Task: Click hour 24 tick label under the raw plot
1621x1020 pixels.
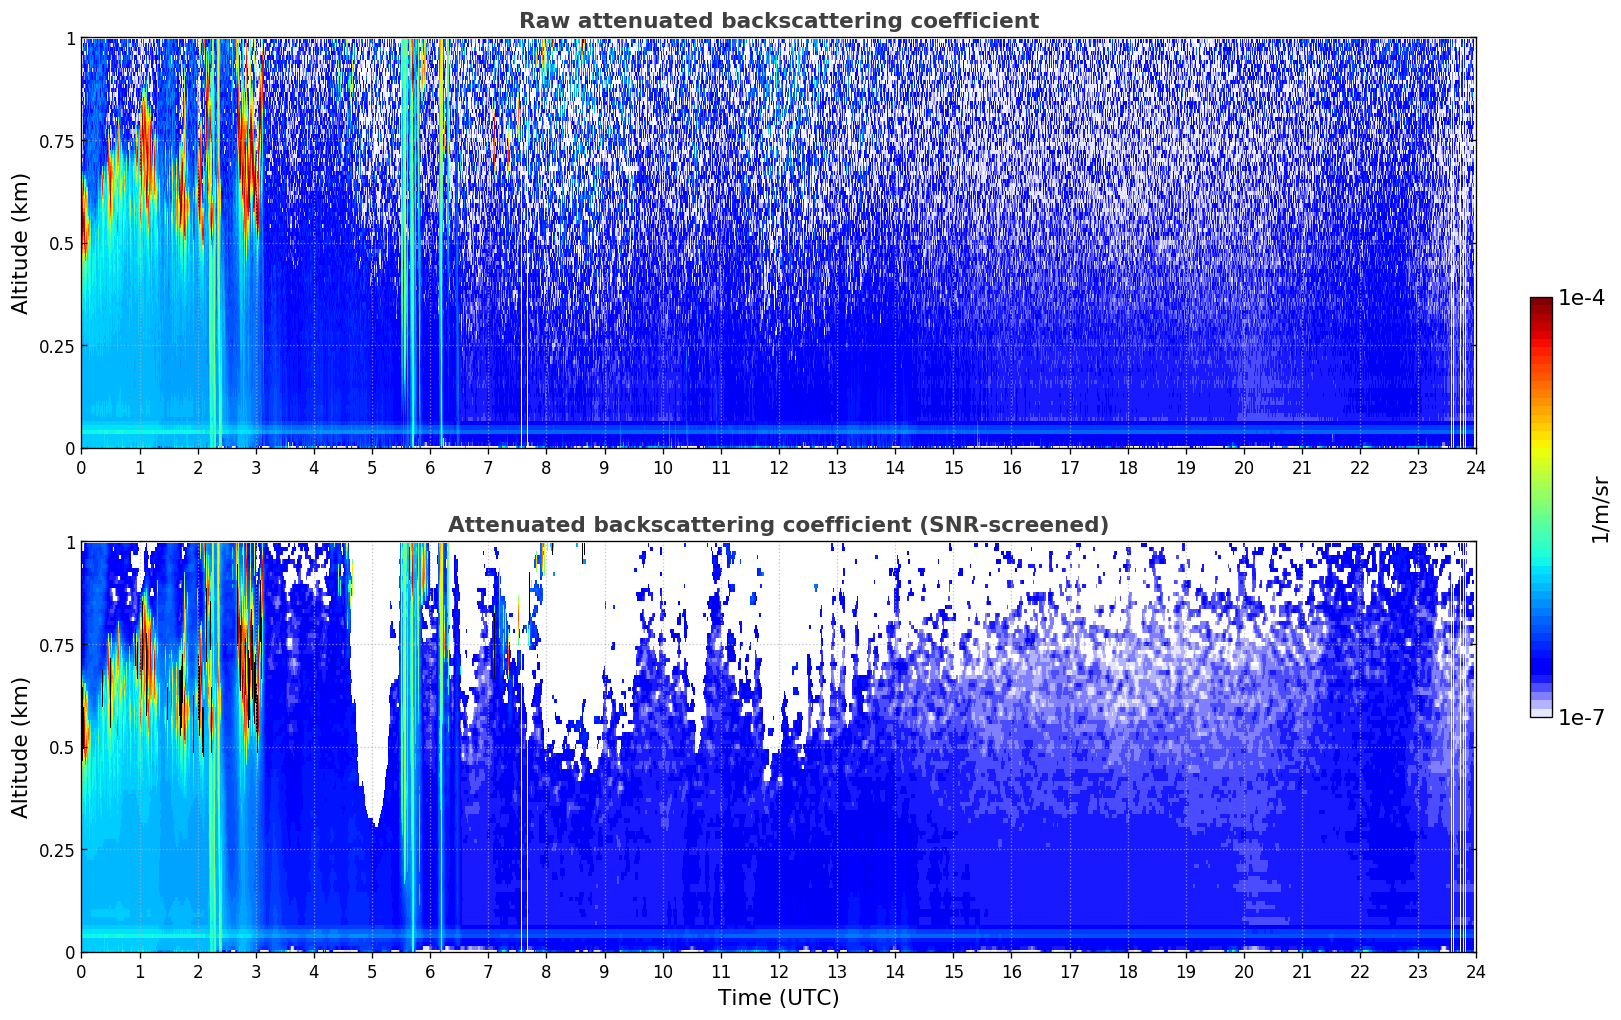Action: point(1475,467)
